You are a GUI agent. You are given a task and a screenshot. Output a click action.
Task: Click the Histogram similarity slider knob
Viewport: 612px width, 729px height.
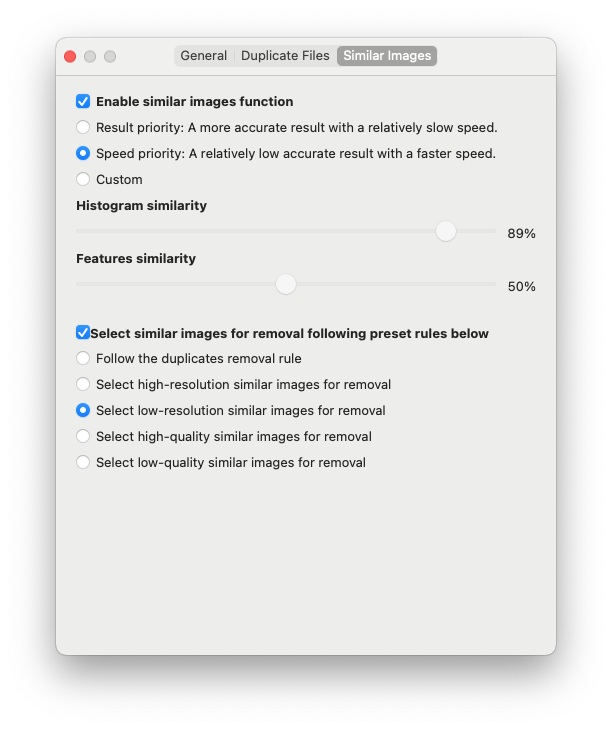446,231
